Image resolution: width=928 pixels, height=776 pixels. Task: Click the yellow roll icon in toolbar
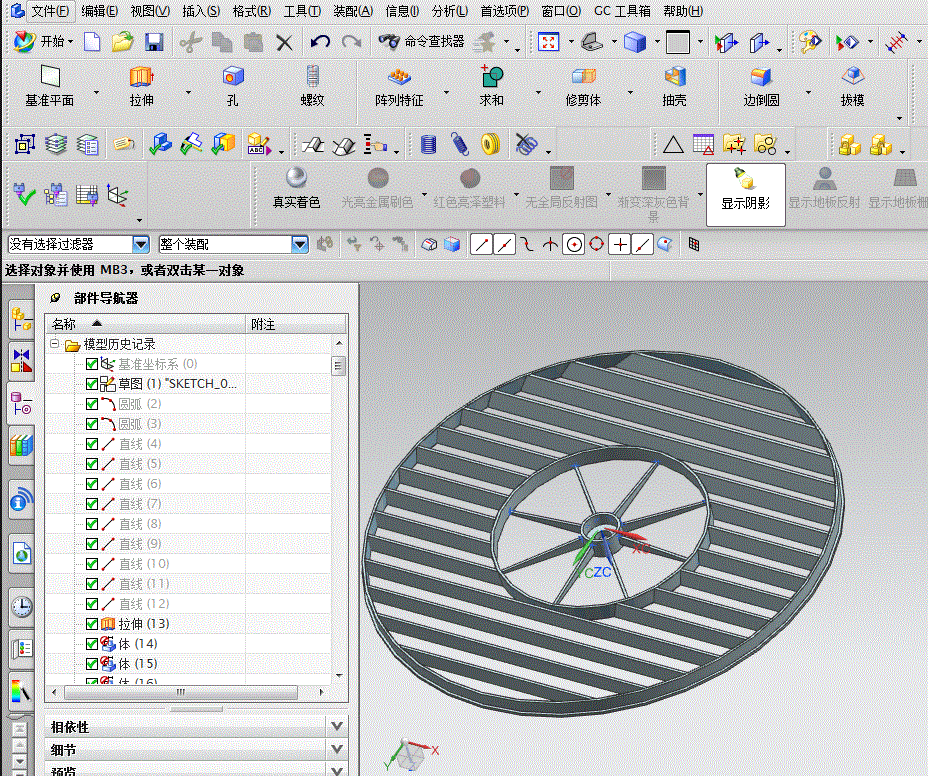point(491,144)
